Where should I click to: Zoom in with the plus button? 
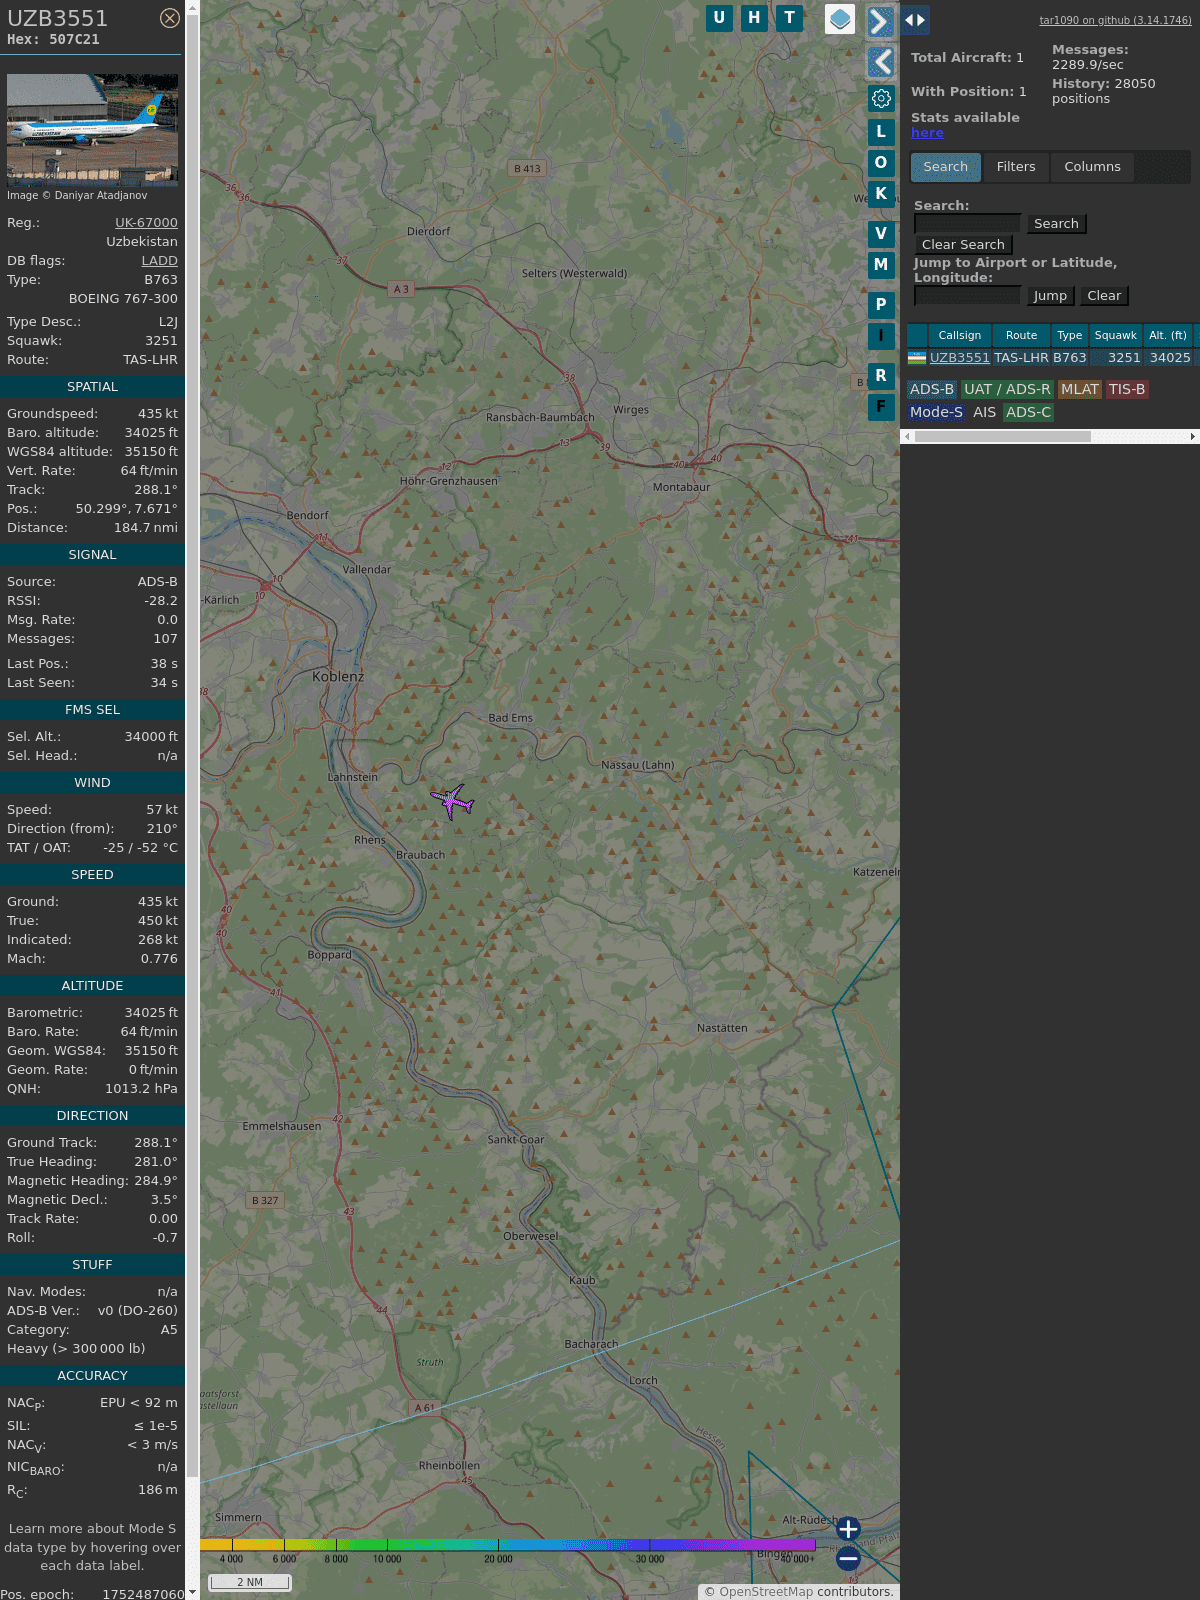[848, 1529]
